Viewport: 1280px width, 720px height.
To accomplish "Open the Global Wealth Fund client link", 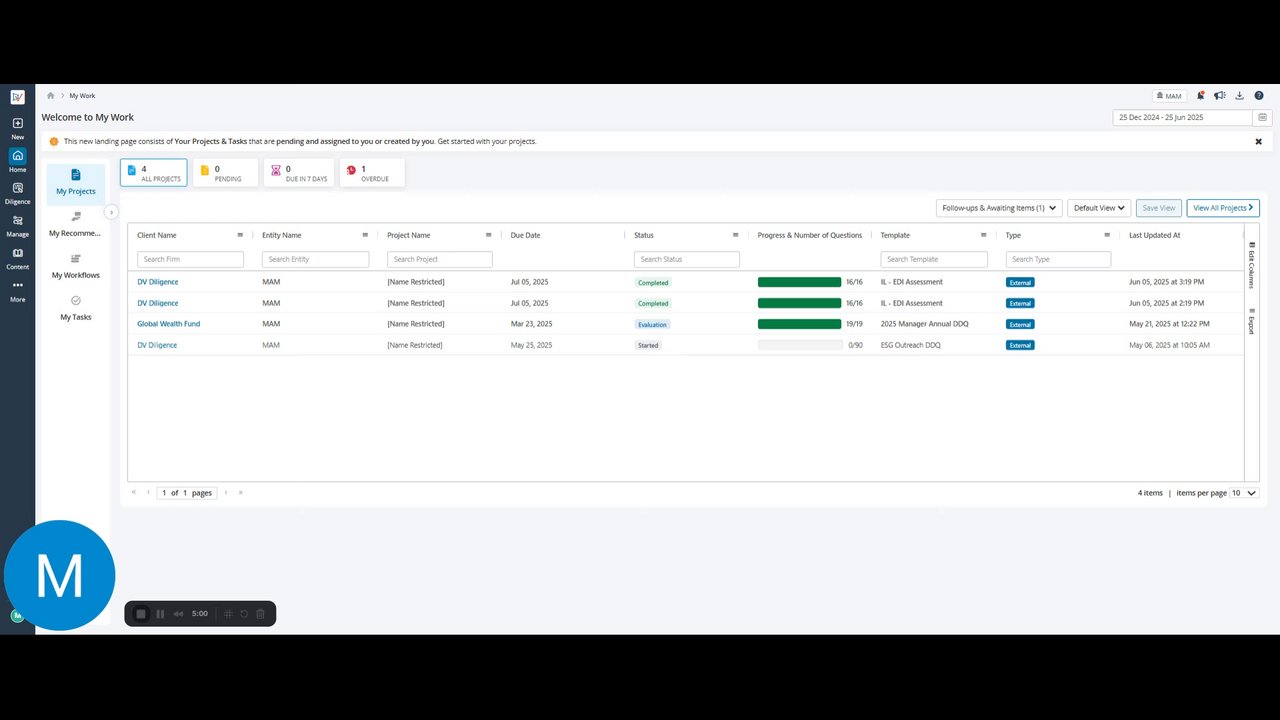I will tap(169, 324).
